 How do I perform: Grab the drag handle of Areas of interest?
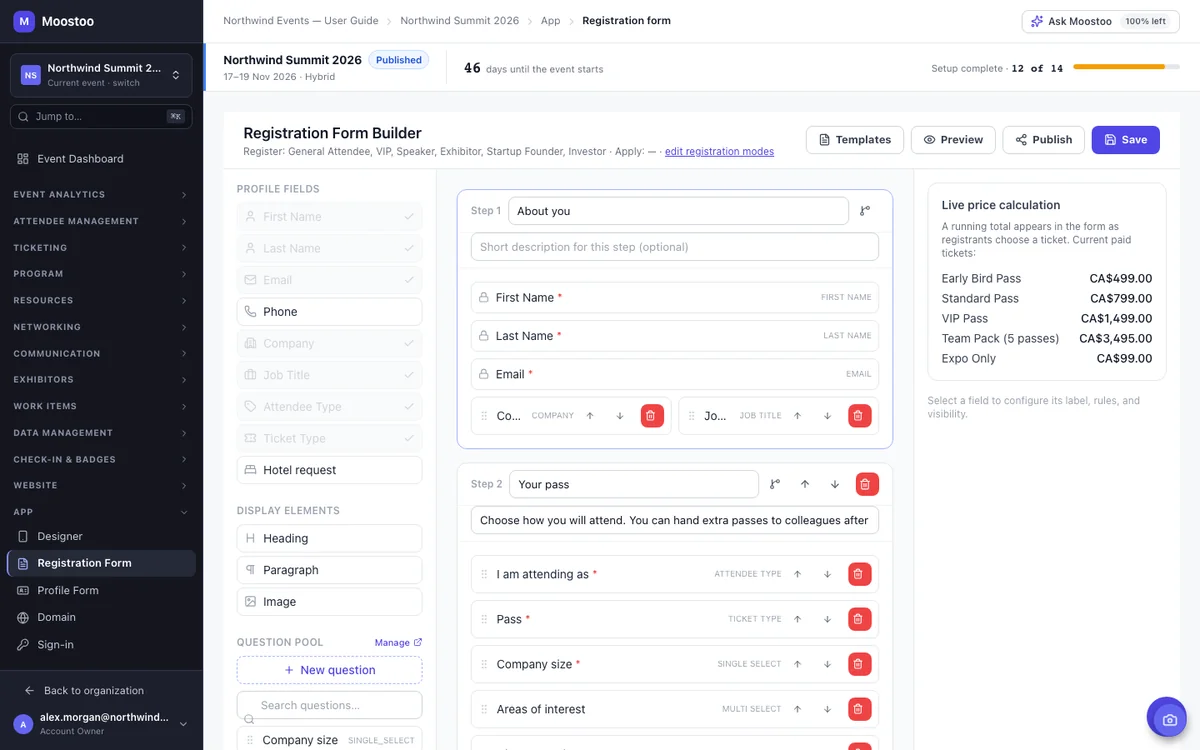point(485,709)
